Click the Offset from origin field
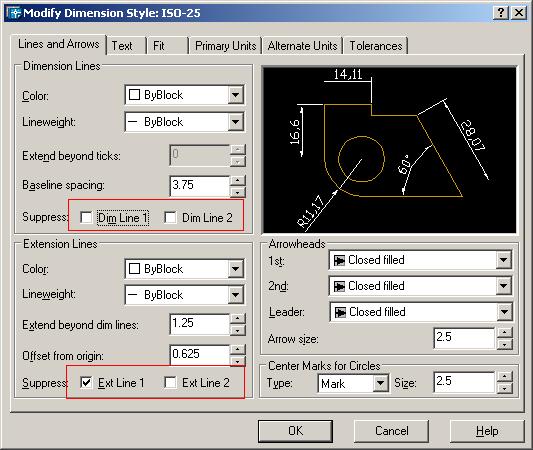The width and height of the screenshot is (533, 450). coord(200,355)
